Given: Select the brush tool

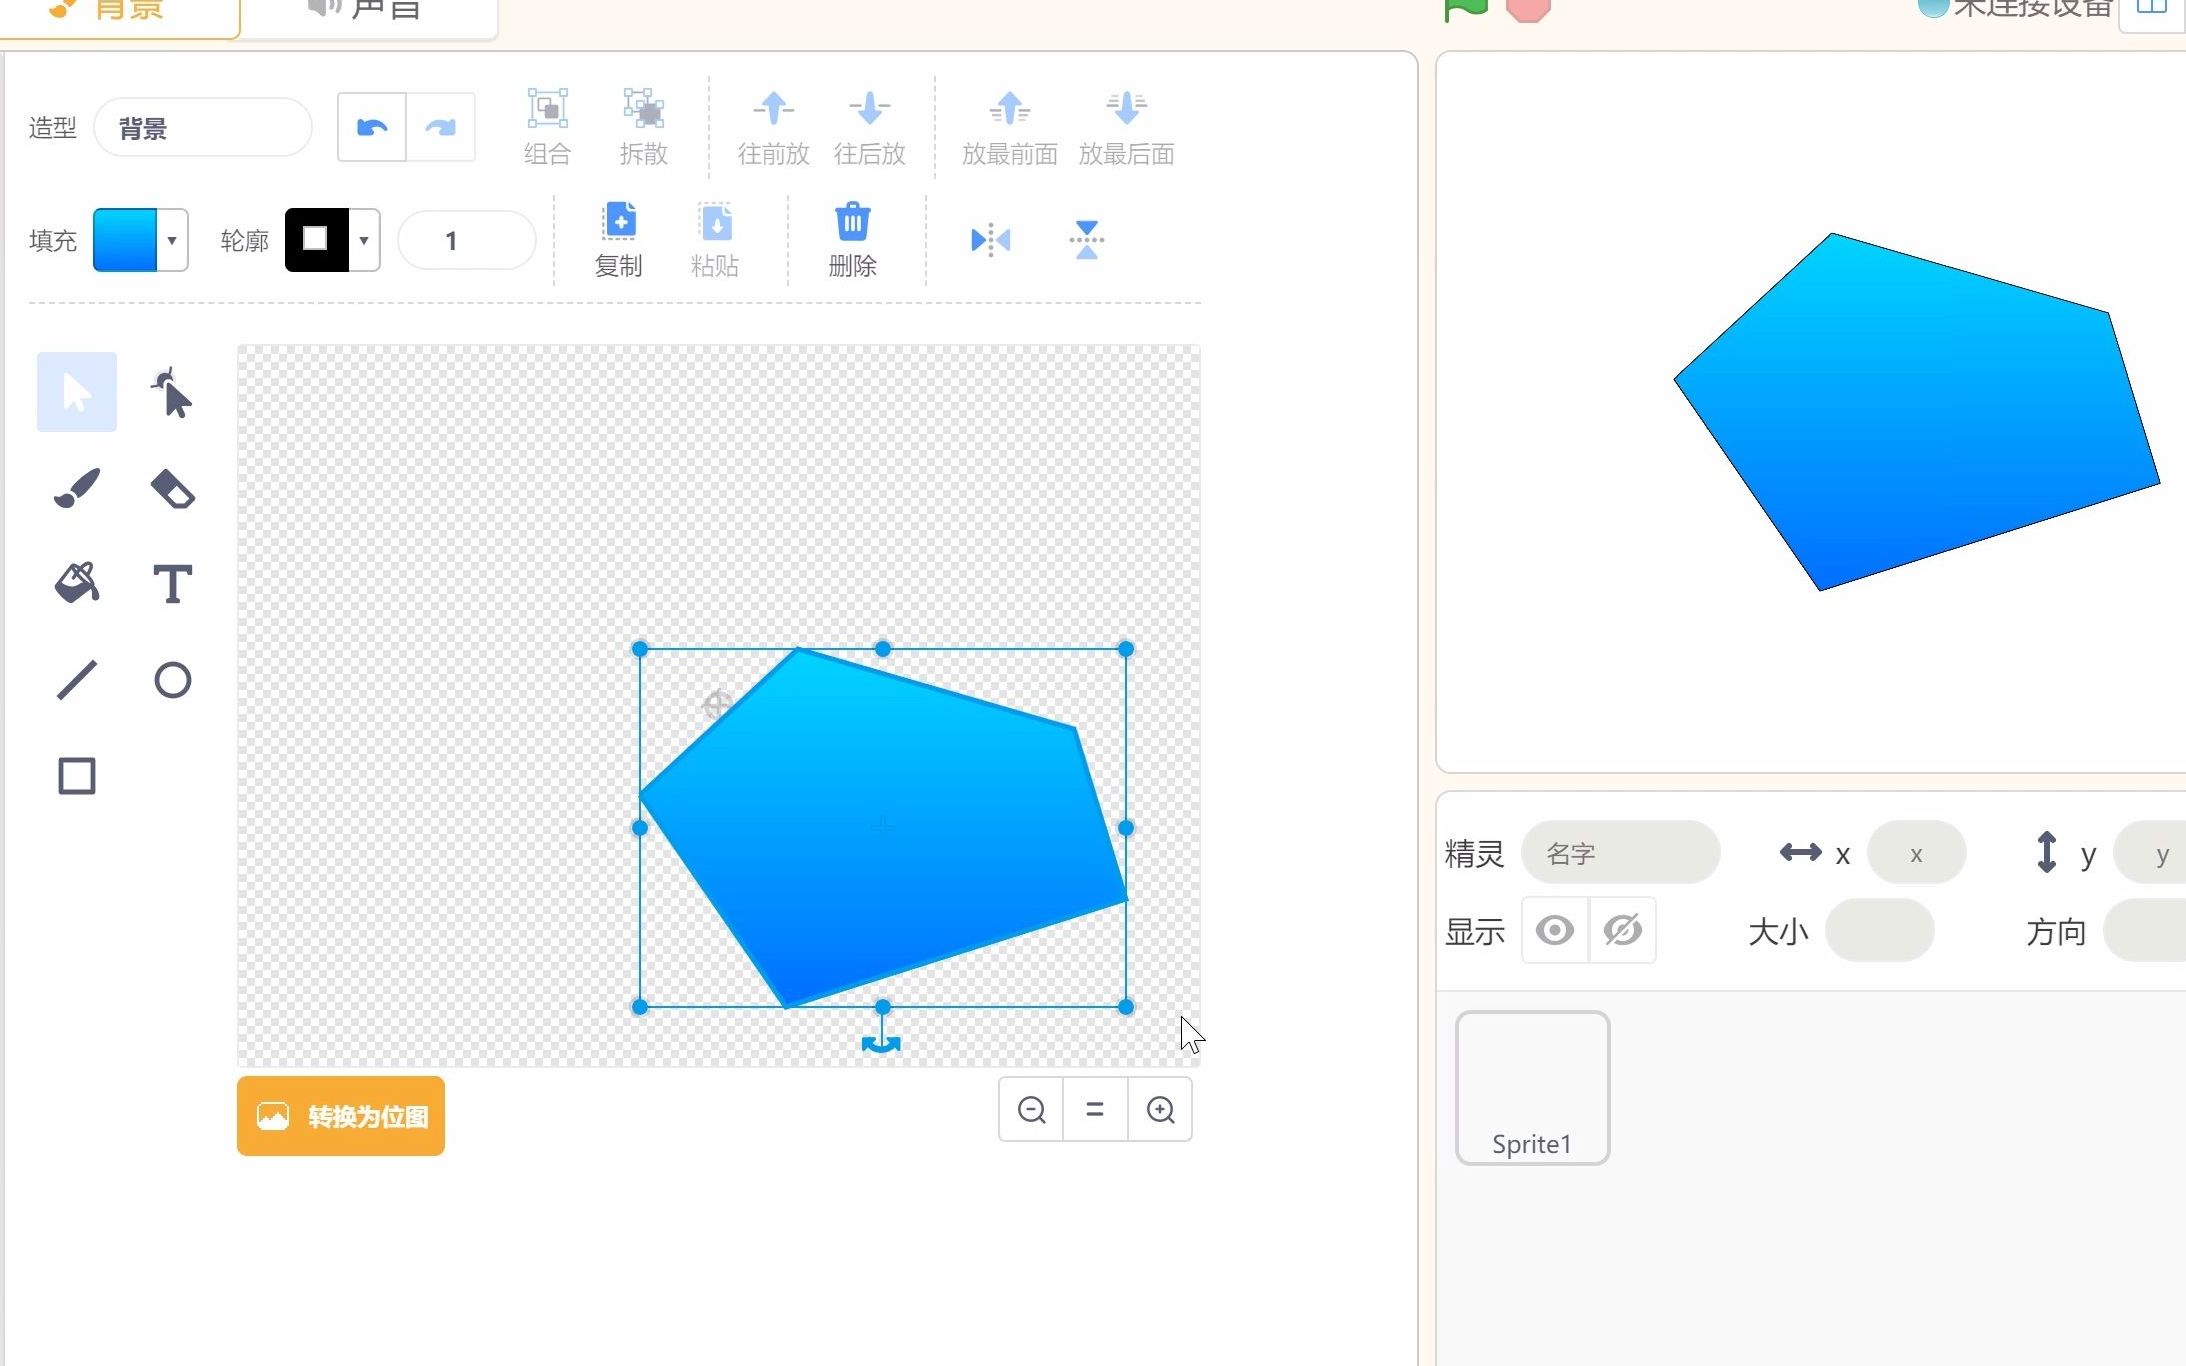Looking at the screenshot, I should (x=77, y=488).
